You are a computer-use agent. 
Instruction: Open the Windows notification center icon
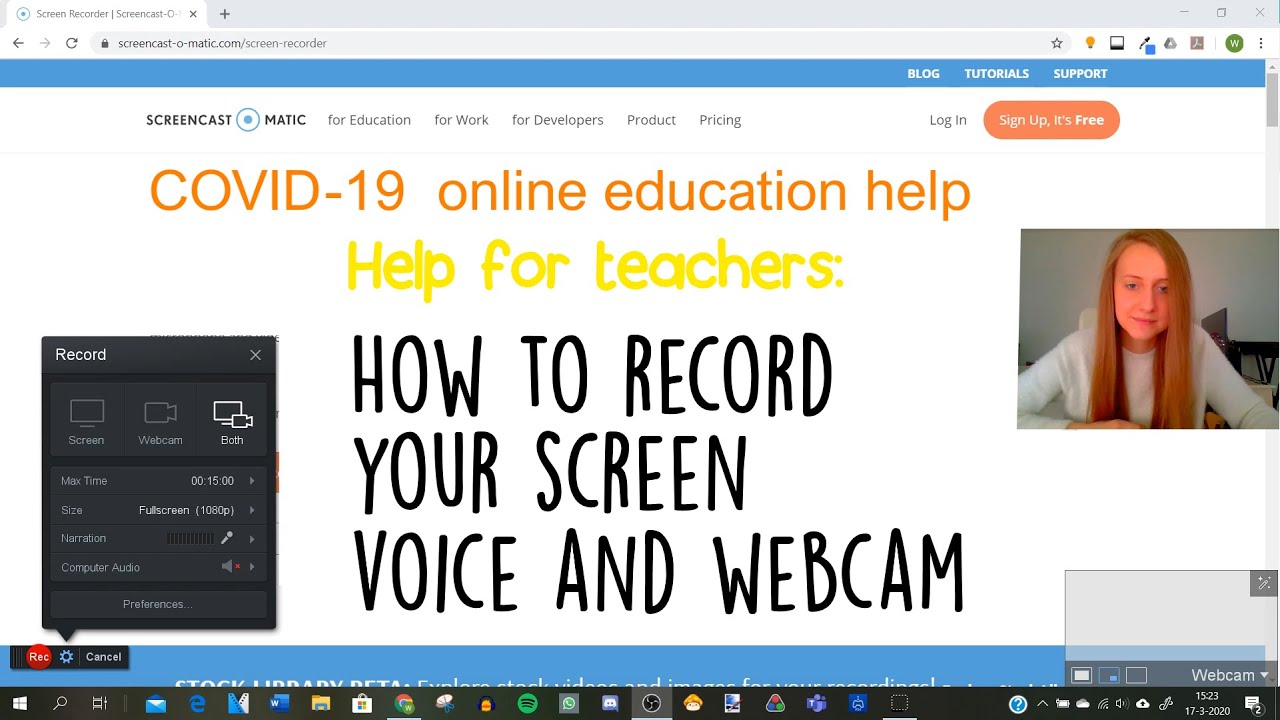click(x=1253, y=704)
